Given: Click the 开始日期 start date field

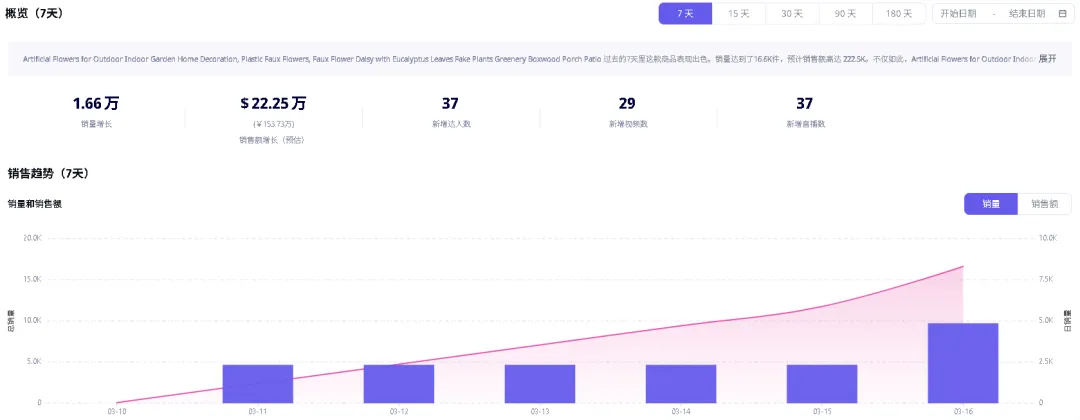Looking at the screenshot, I should click(958, 14).
